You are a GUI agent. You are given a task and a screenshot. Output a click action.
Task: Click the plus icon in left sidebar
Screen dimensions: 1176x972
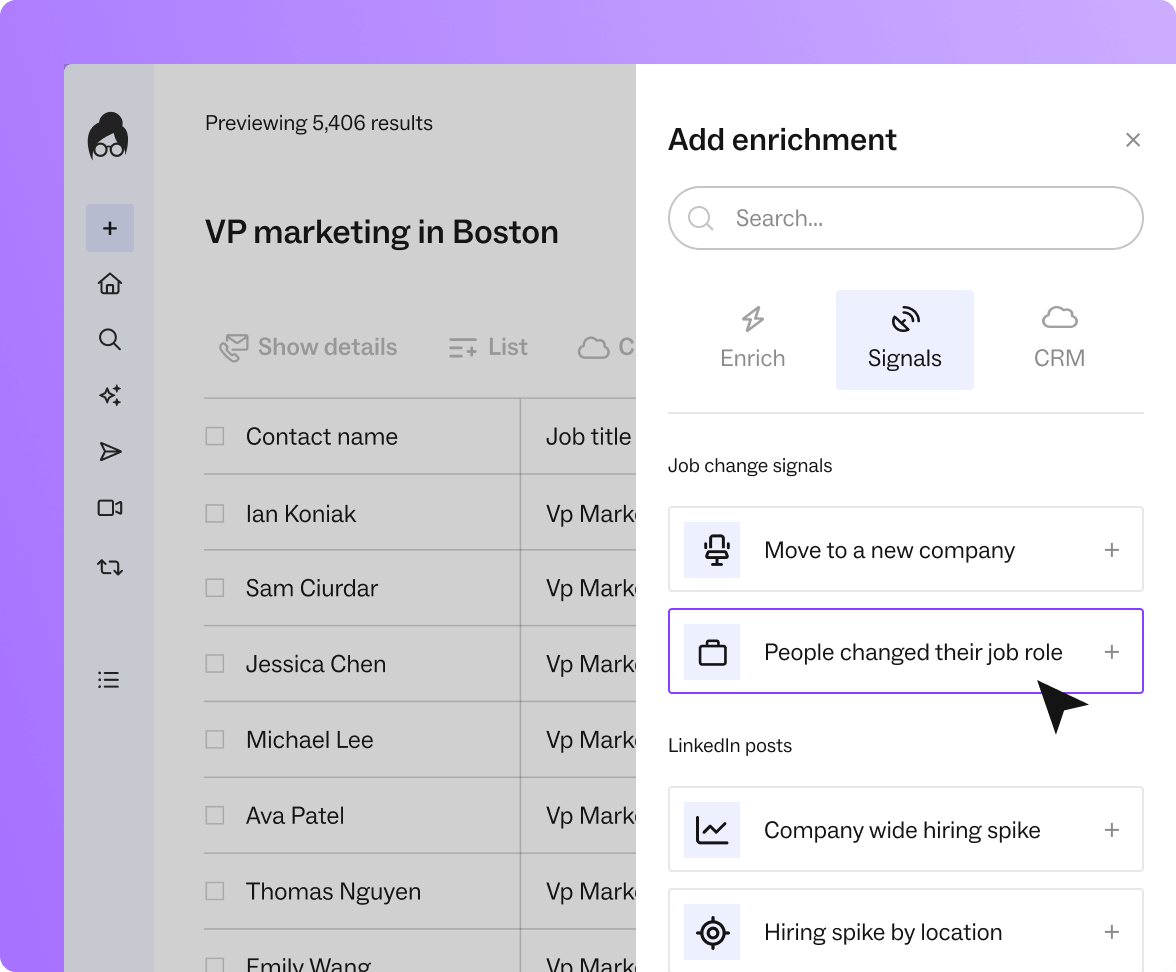pyautogui.click(x=110, y=228)
